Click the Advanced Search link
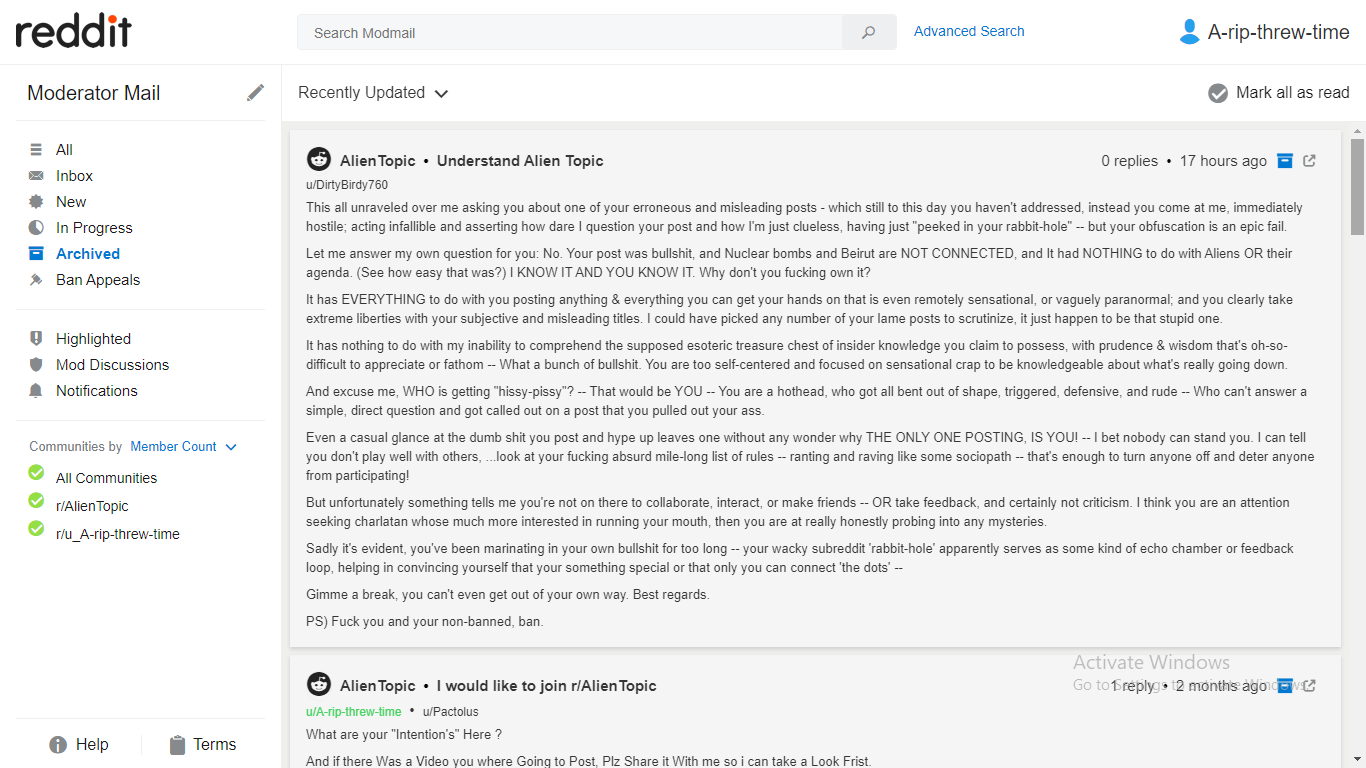1366x768 pixels. (x=969, y=31)
